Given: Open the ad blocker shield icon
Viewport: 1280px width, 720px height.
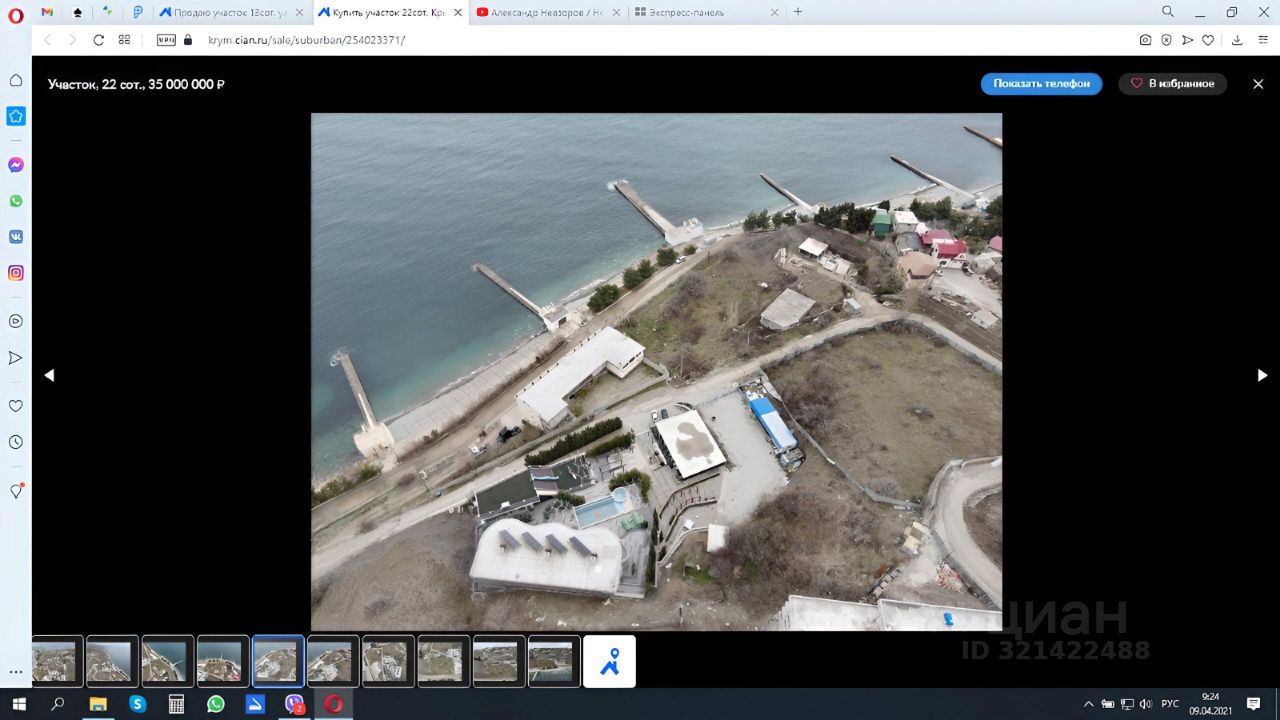Looking at the screenshot, I should (x=1166, y=40).
